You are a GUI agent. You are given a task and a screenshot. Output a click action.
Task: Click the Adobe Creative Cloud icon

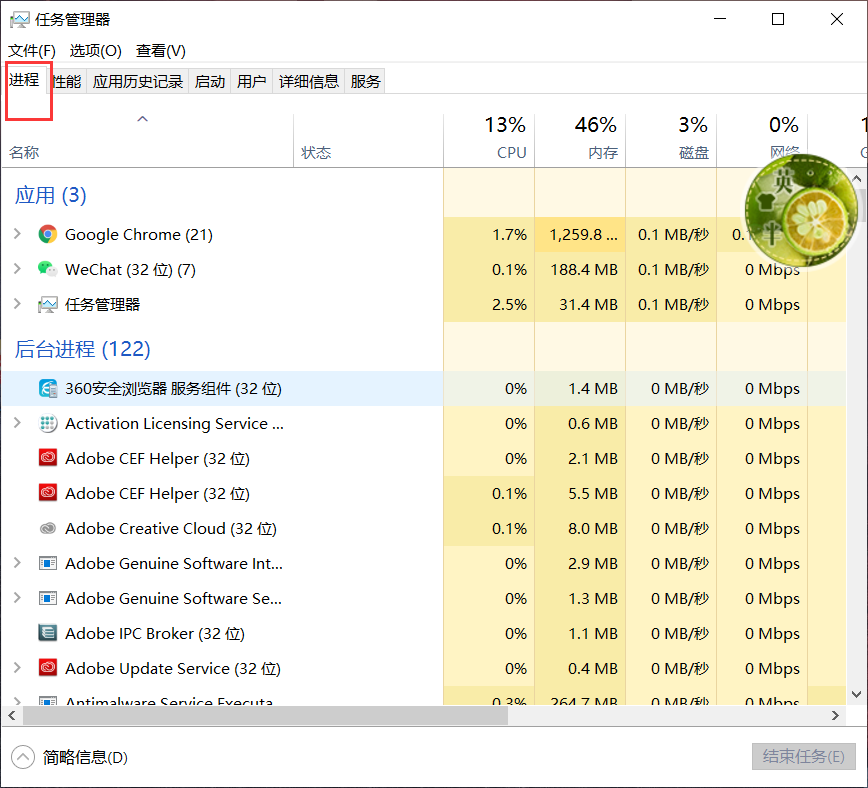coord(48,528)
